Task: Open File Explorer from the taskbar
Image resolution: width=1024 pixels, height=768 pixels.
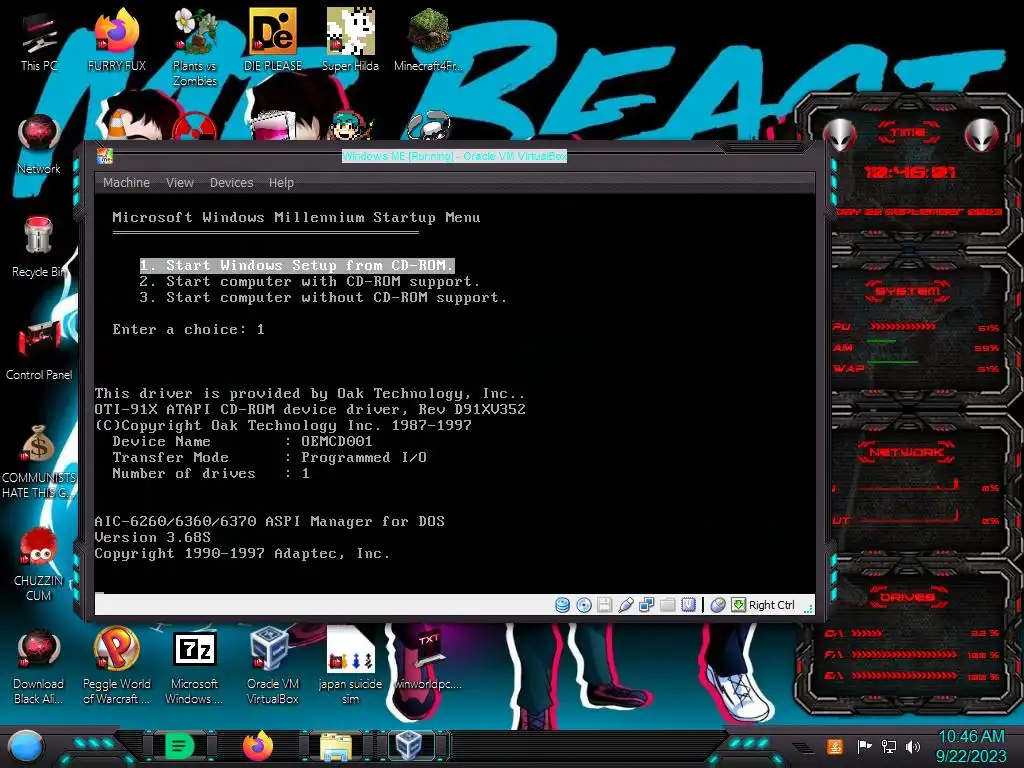Action: tap(335, 746)
